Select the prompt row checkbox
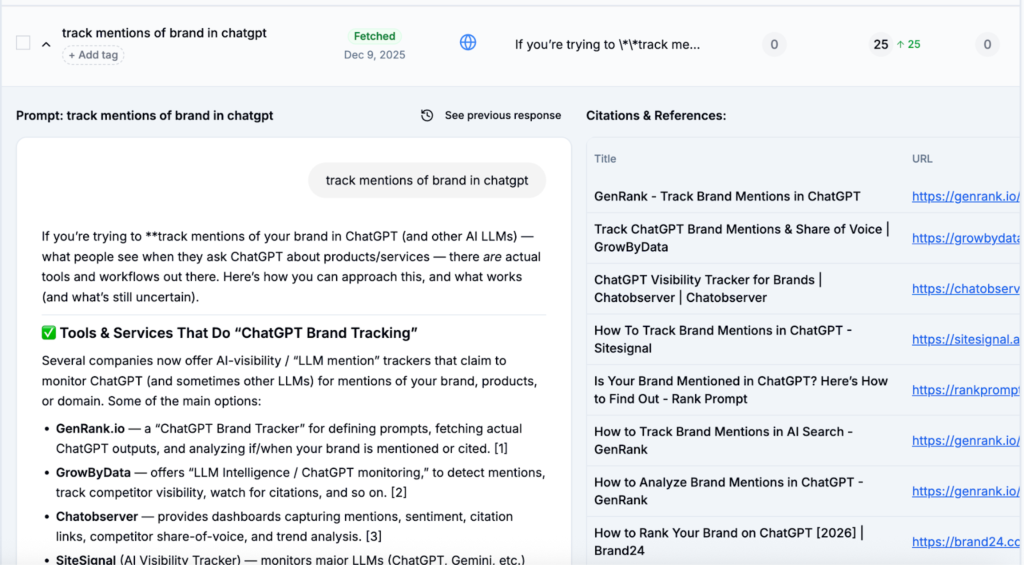This screenshot has width=1024, height=565. (x=23, y=43)
